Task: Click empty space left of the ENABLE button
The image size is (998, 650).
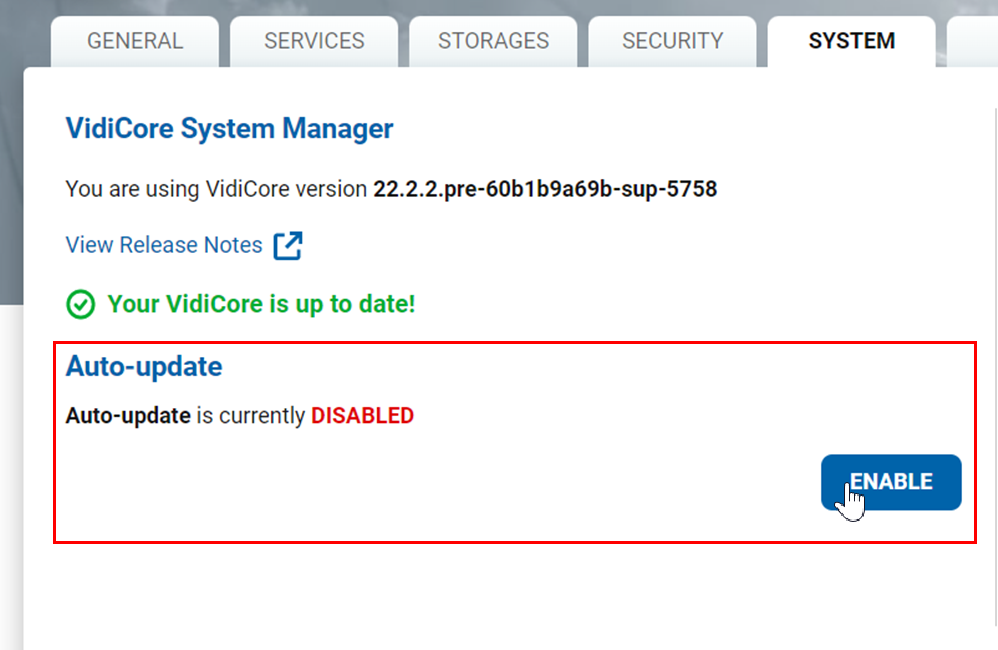Action: pyautogui.click(x=450, y=482)
